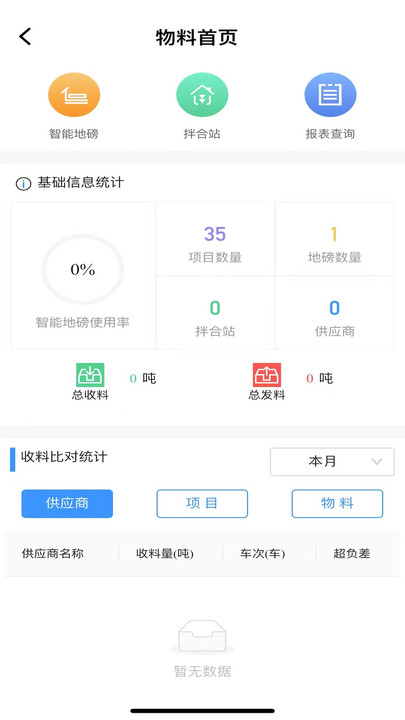Tap the 超负差 column header

(352, 554)
